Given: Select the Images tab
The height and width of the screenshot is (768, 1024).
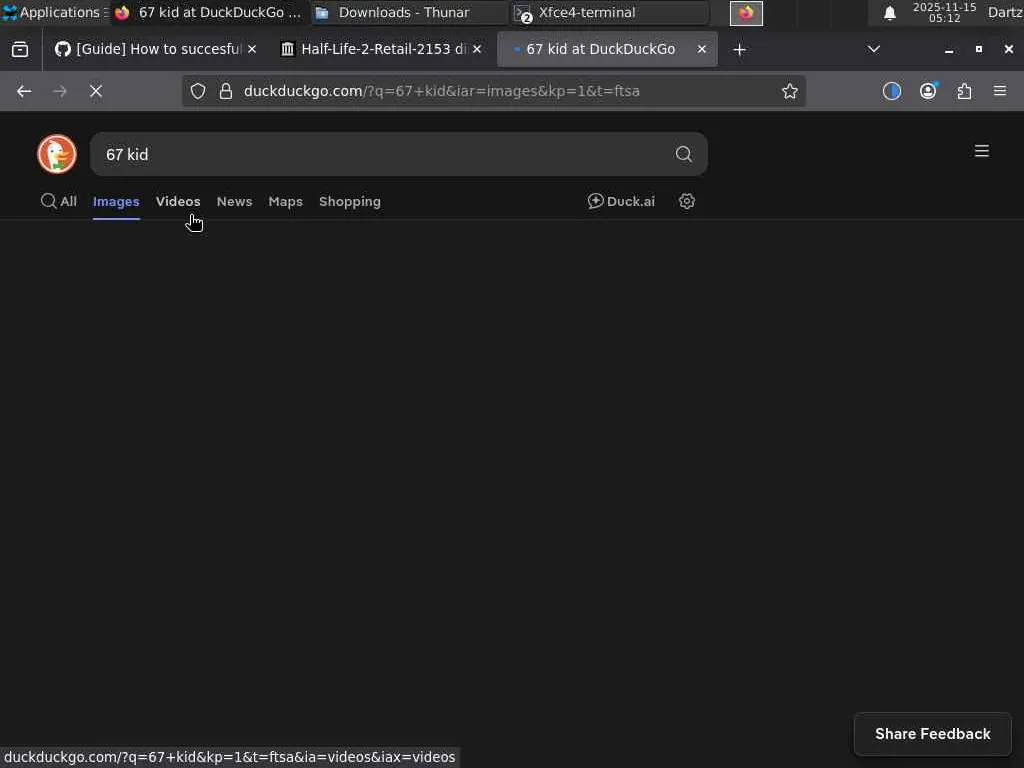Looking at the screenshot, I should [116, 201].
